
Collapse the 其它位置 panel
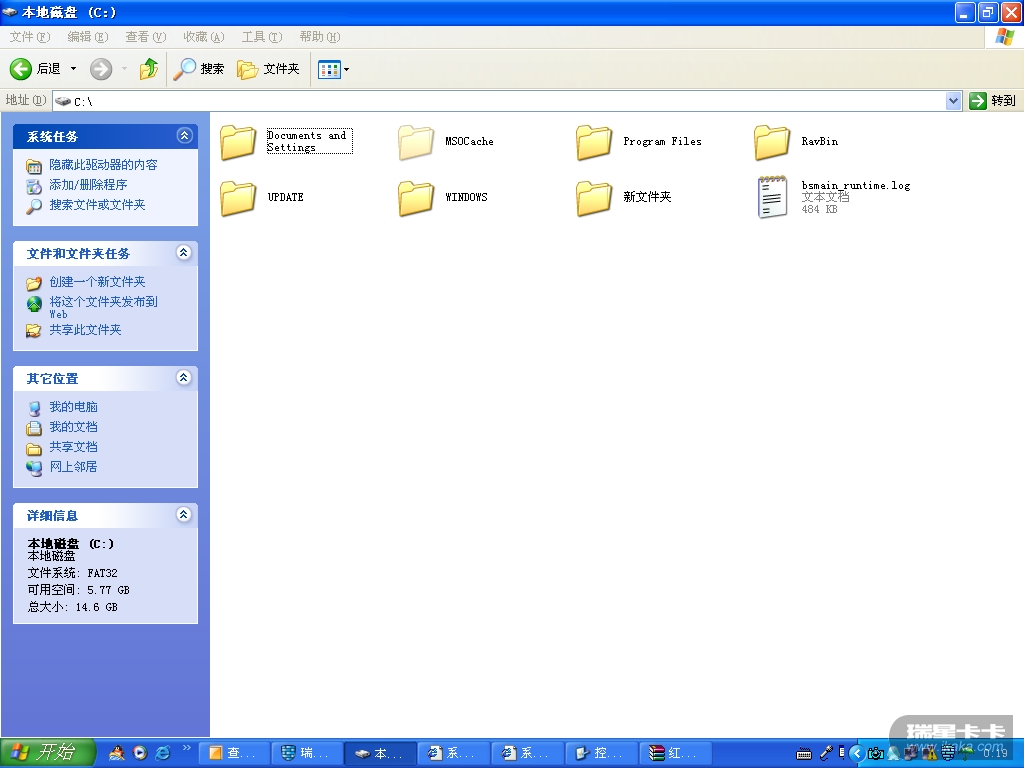point(184,377)
